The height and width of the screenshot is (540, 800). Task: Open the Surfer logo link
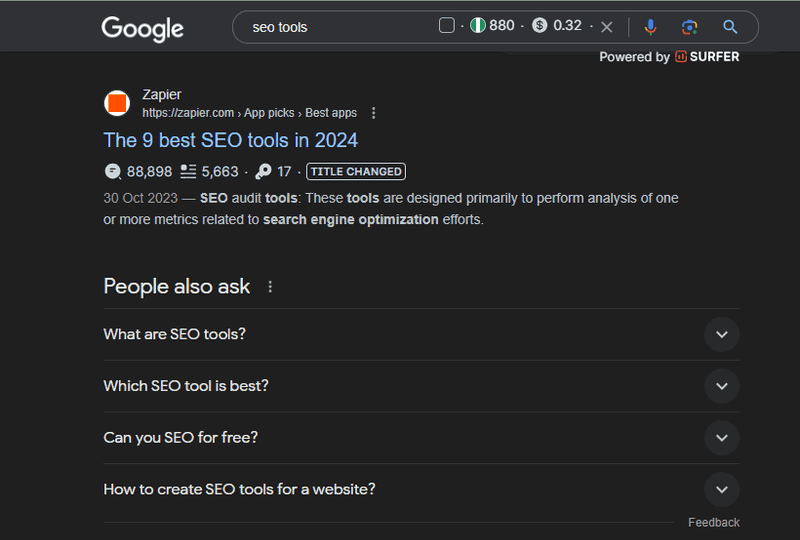(x=707, y=57)
